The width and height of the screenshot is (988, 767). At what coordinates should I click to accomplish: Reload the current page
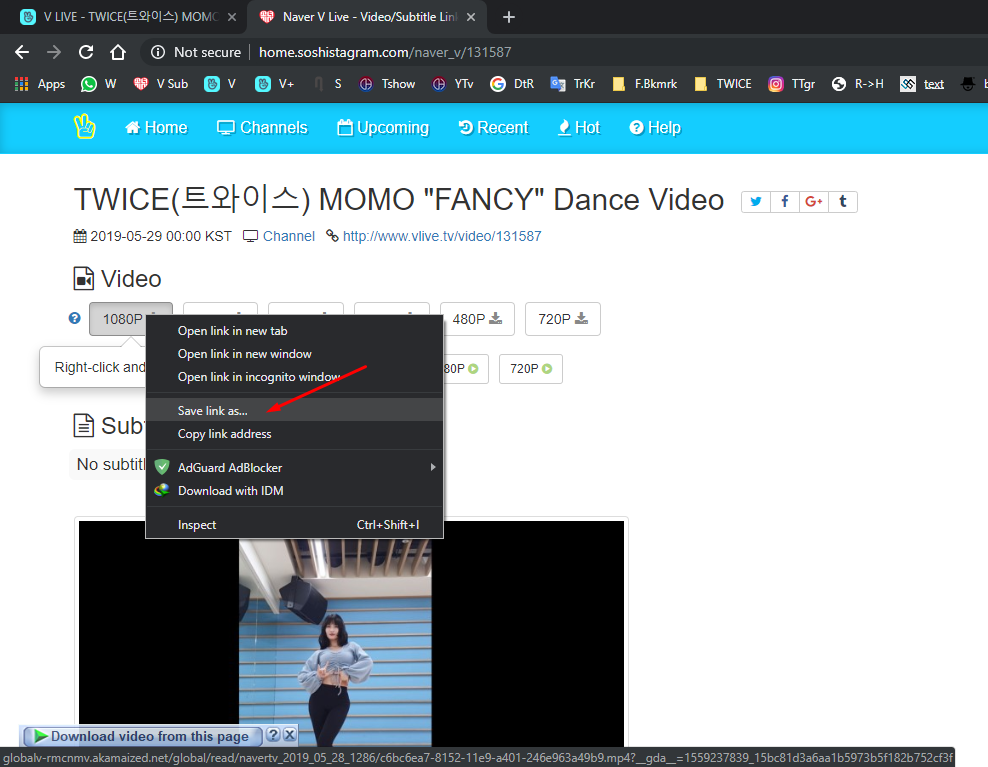pyautogui.click(x=86, y=52)
